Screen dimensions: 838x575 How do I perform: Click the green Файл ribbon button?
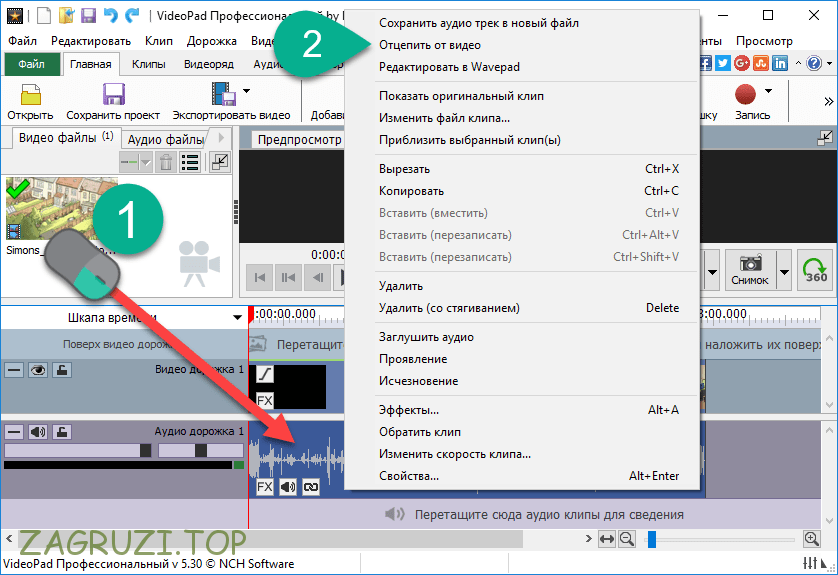click(32, 64)
